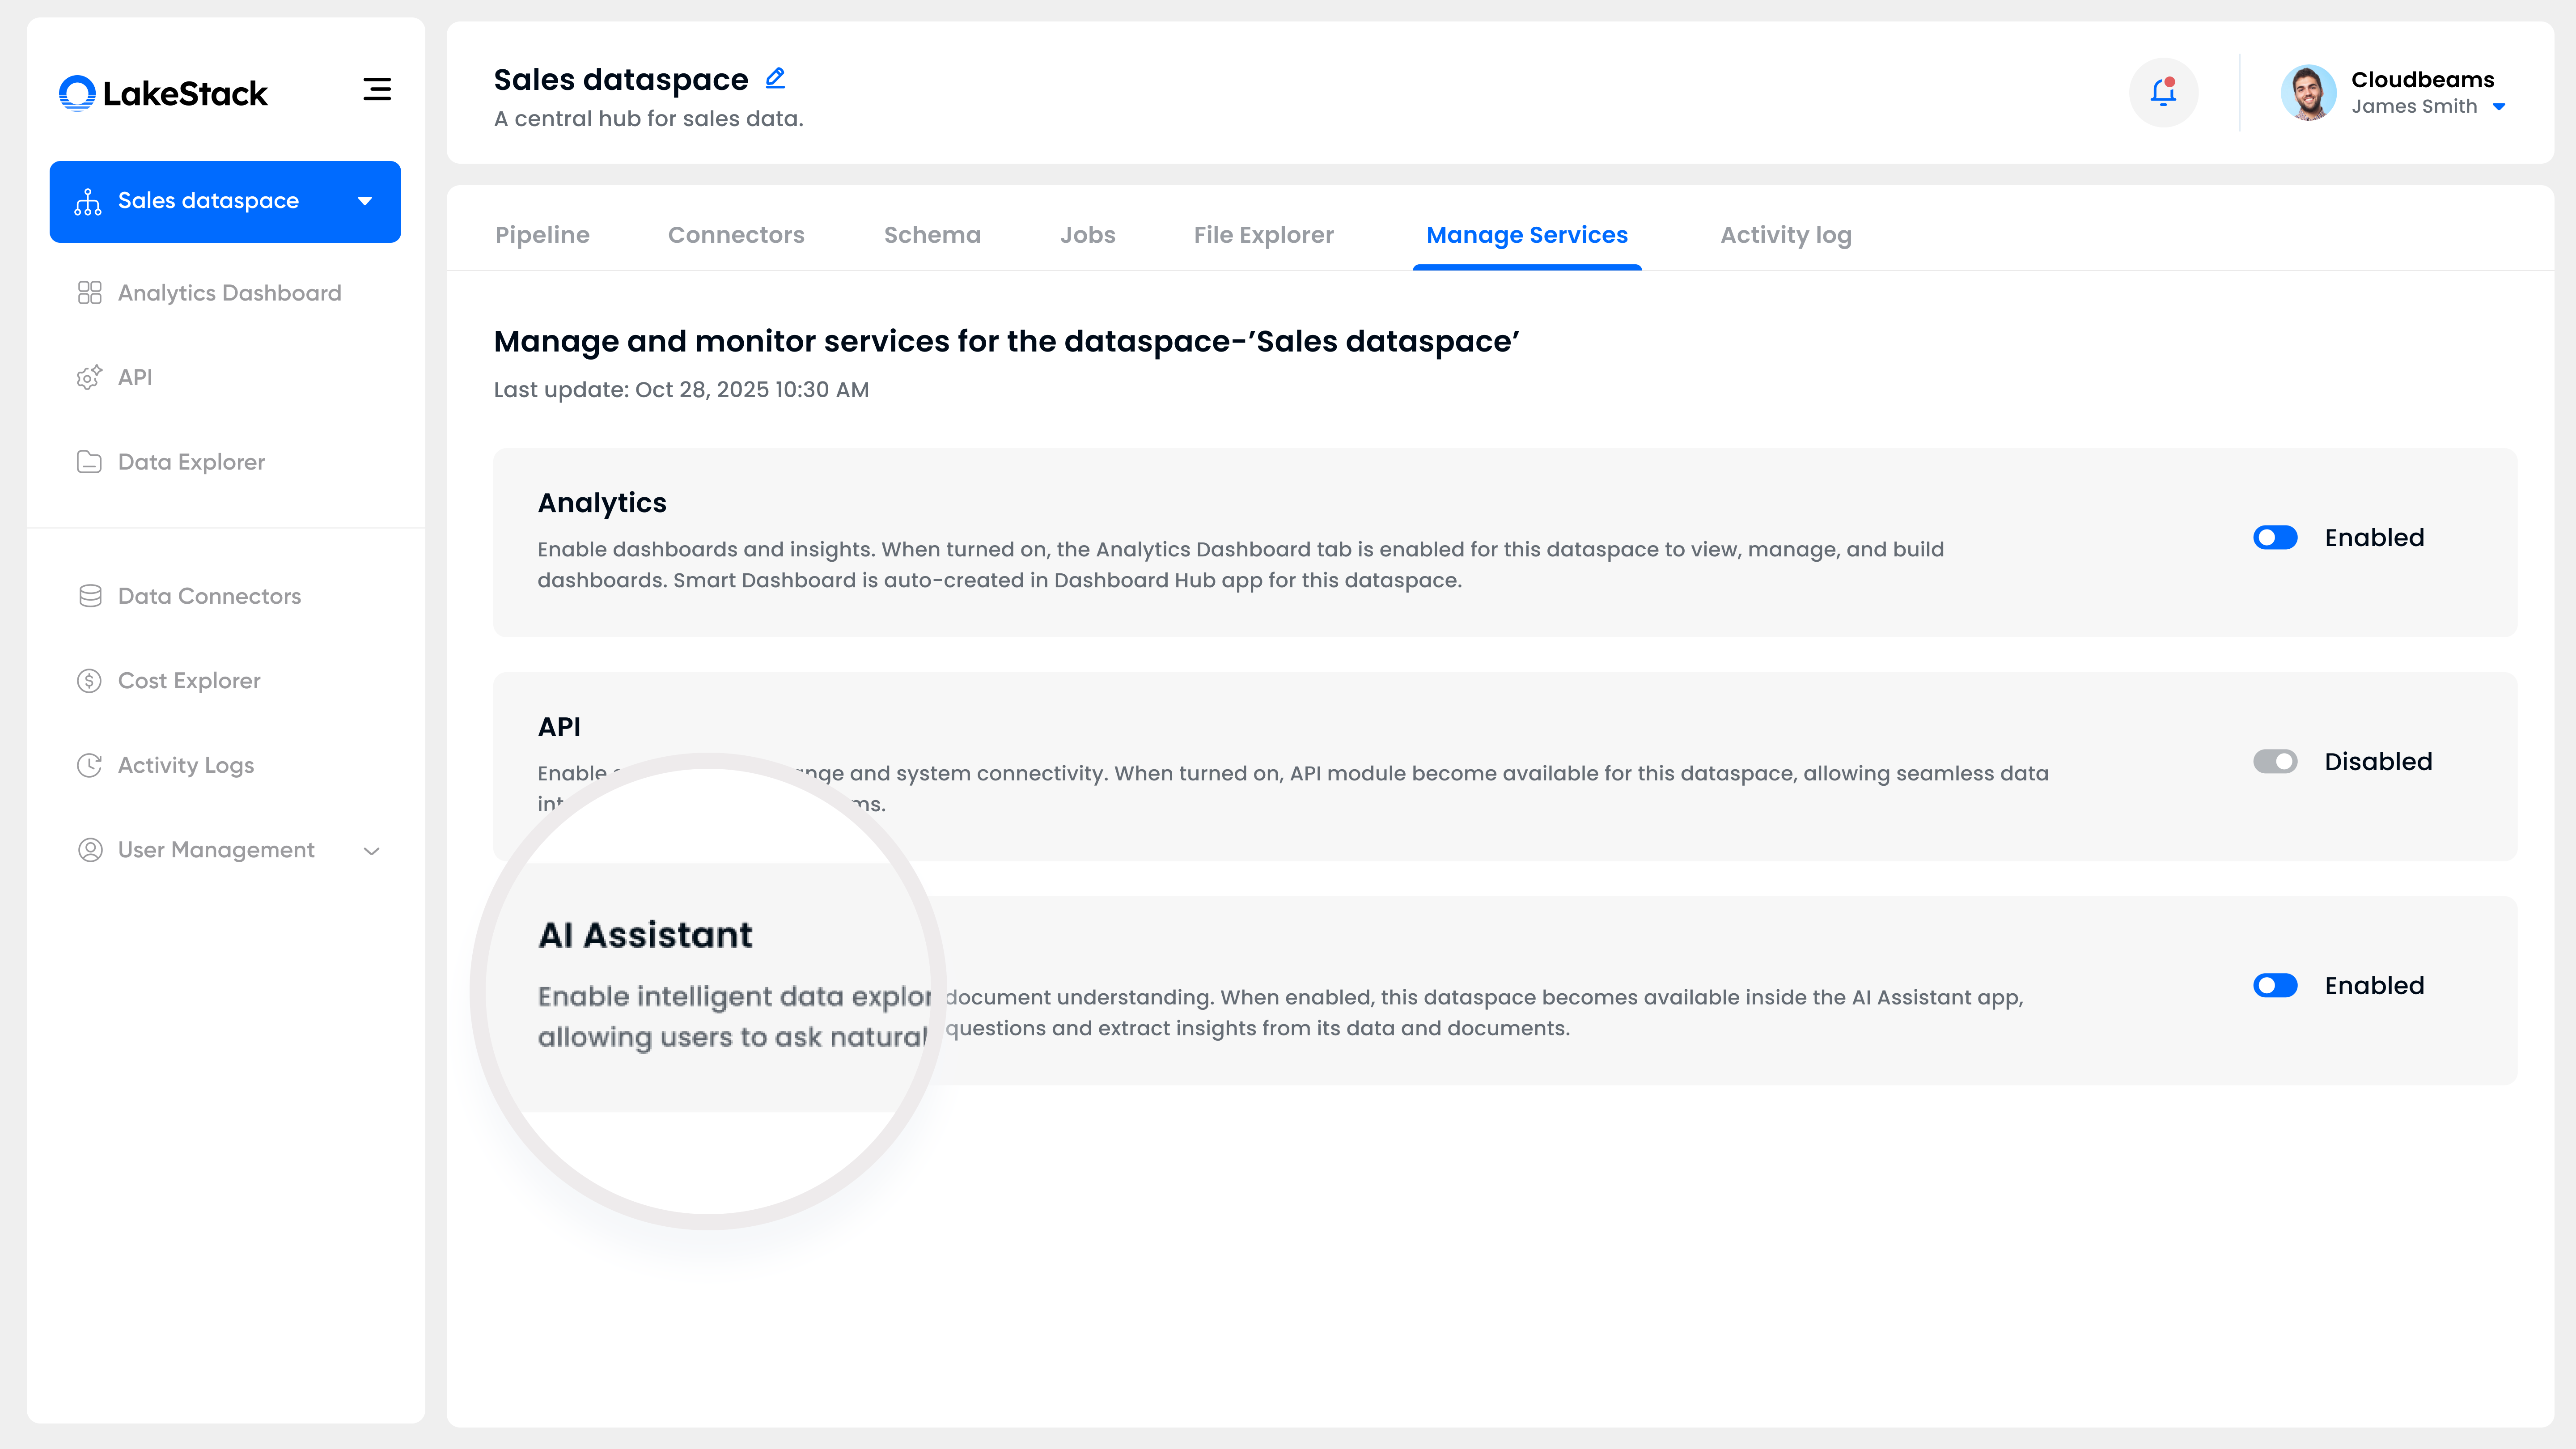
Task: Switch to the Activity log tab
Action: point(1785,235)
